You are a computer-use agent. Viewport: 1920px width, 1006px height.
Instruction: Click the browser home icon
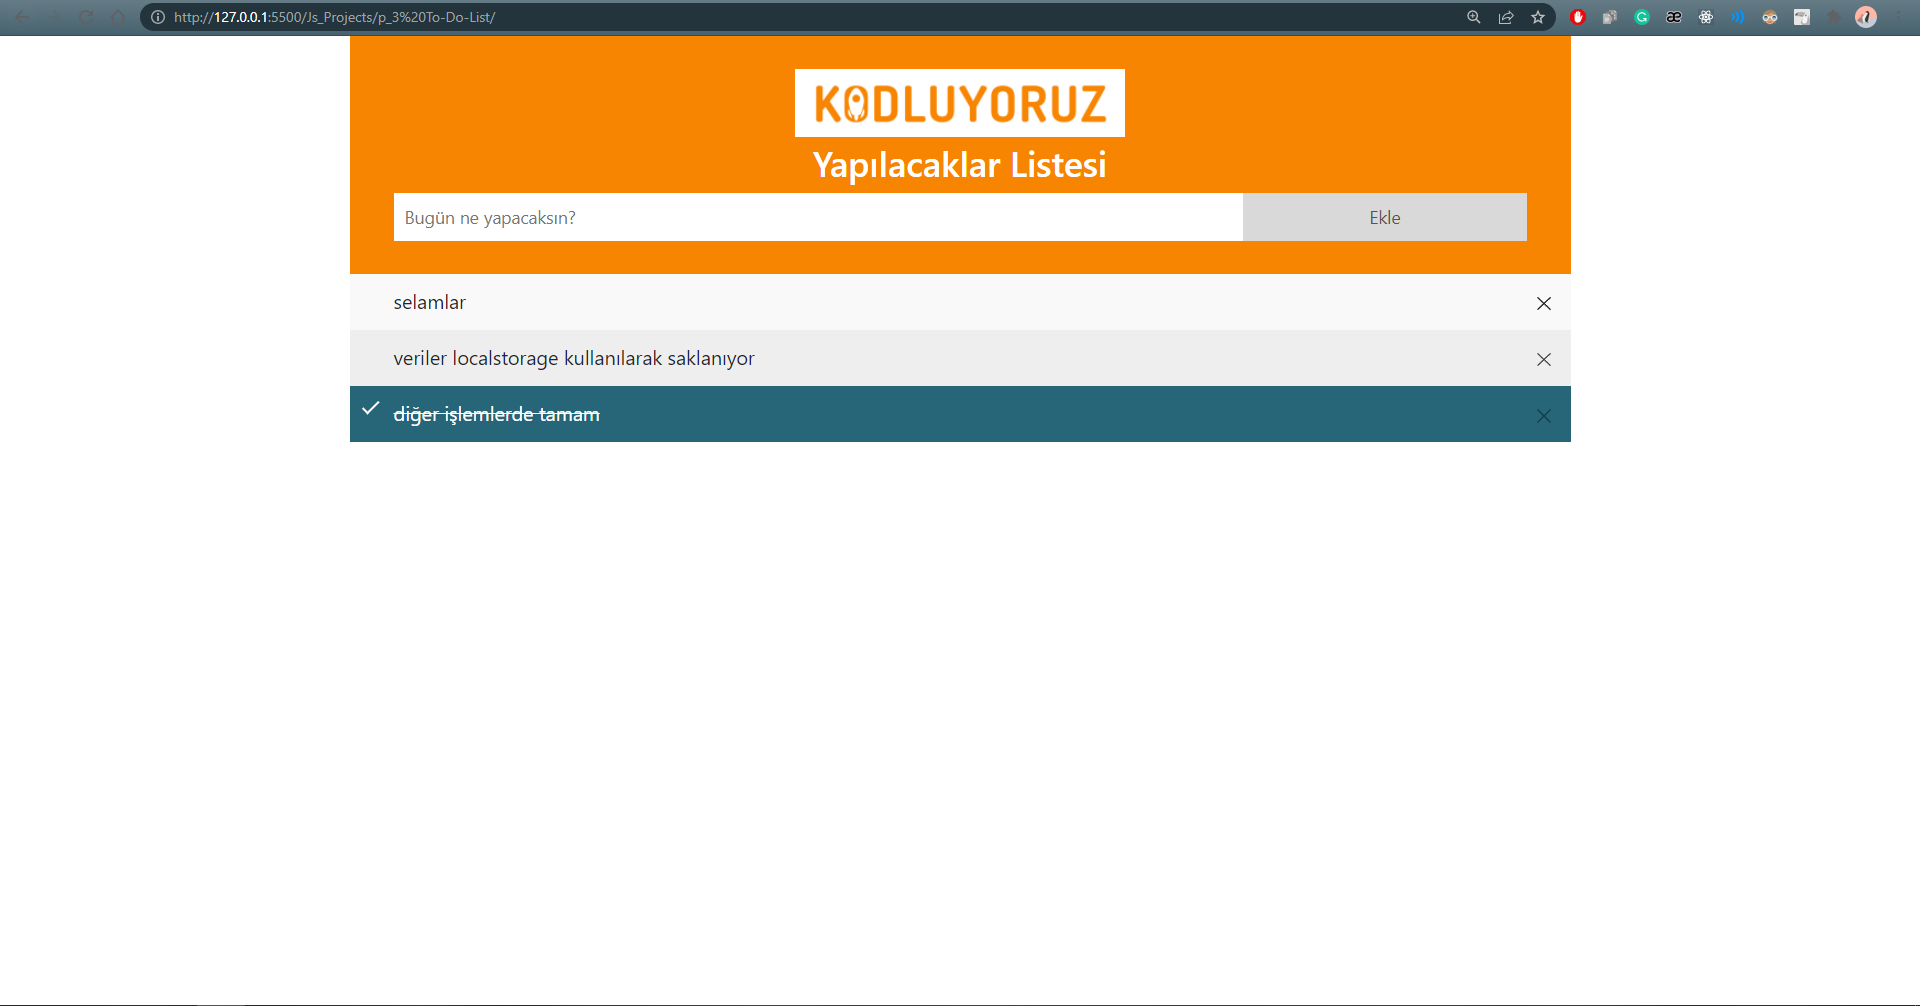tap(119, 17)
